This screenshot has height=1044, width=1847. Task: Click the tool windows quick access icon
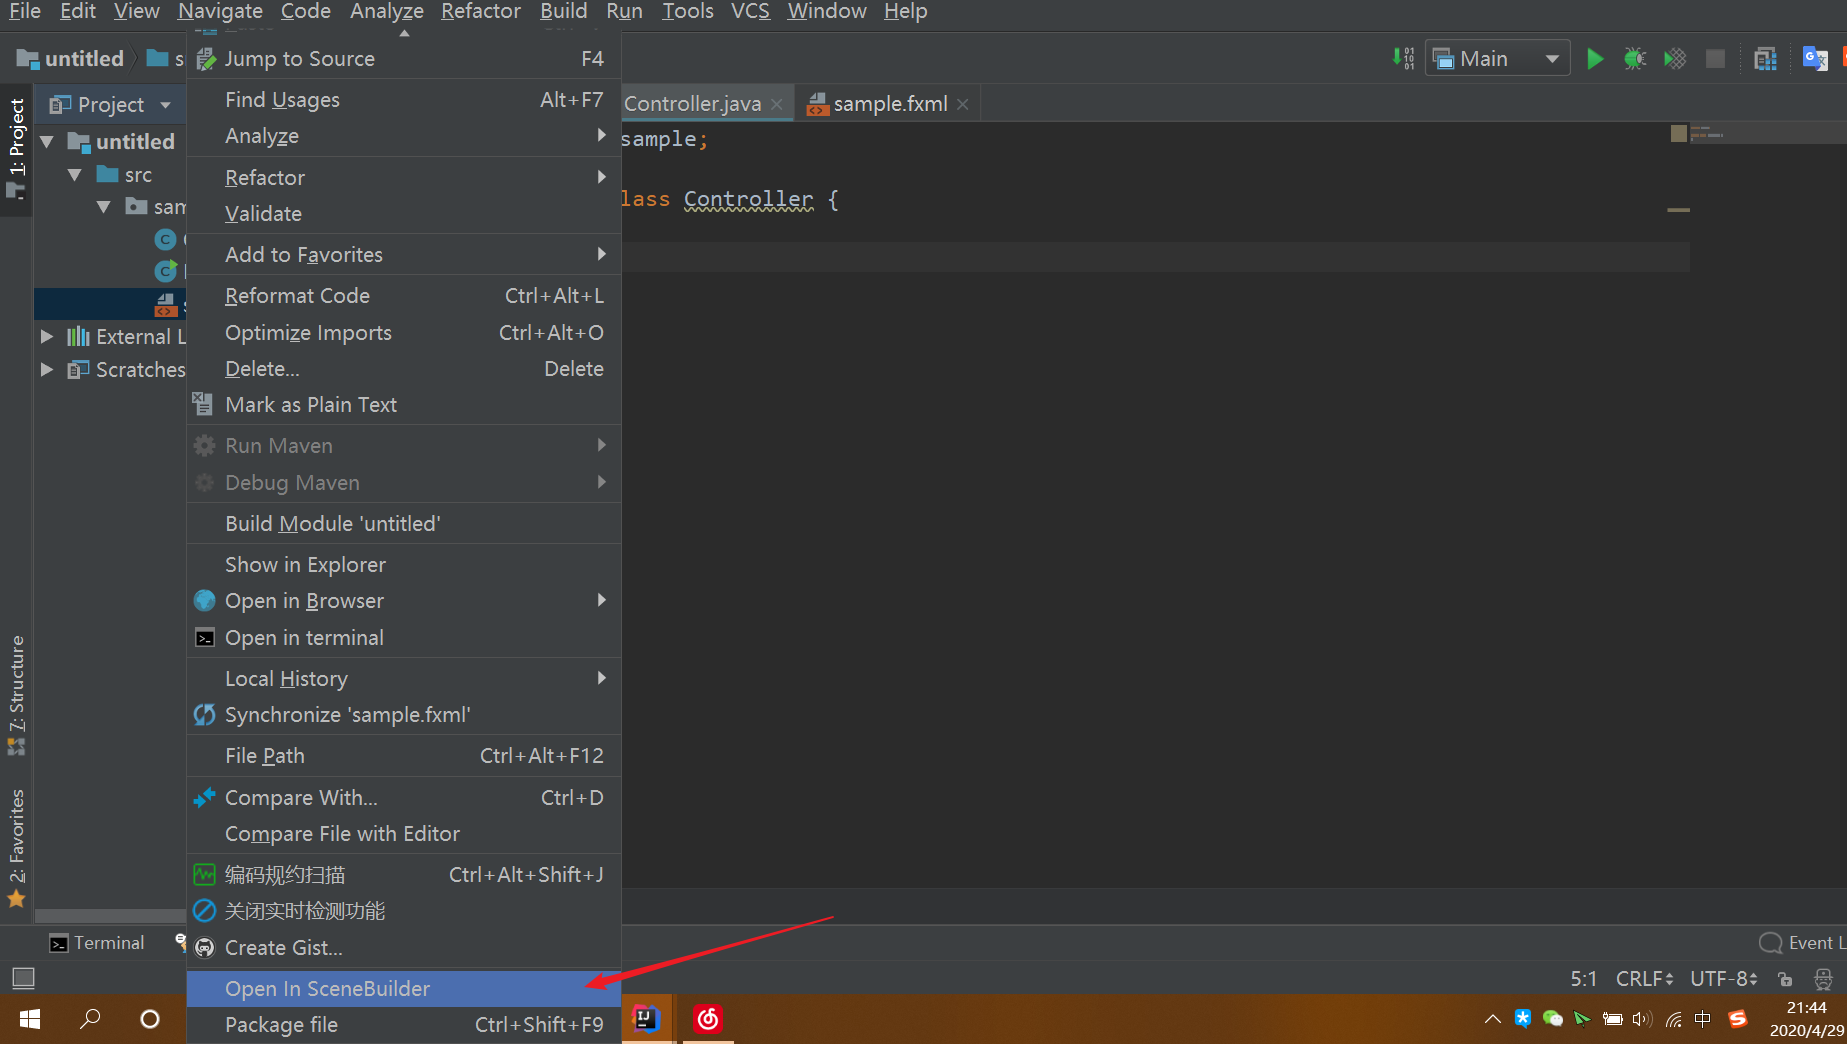coord(23,977)
